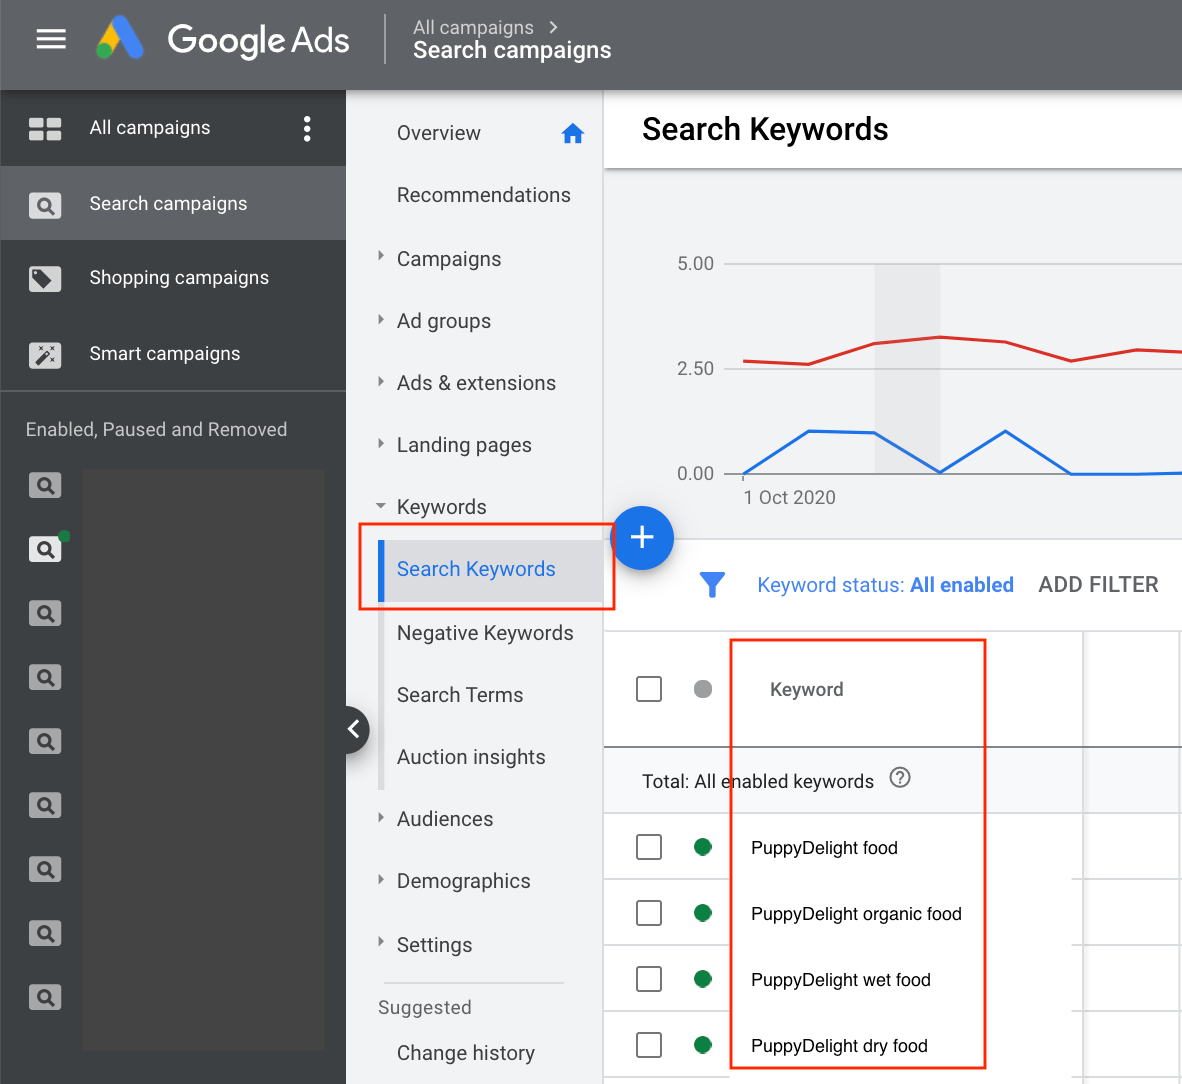Click the All campaigns breadcrumb link
Image resolution: width=1182 pixels, height=1084 pixels.
pyautogui.click(x=473, y=27)
